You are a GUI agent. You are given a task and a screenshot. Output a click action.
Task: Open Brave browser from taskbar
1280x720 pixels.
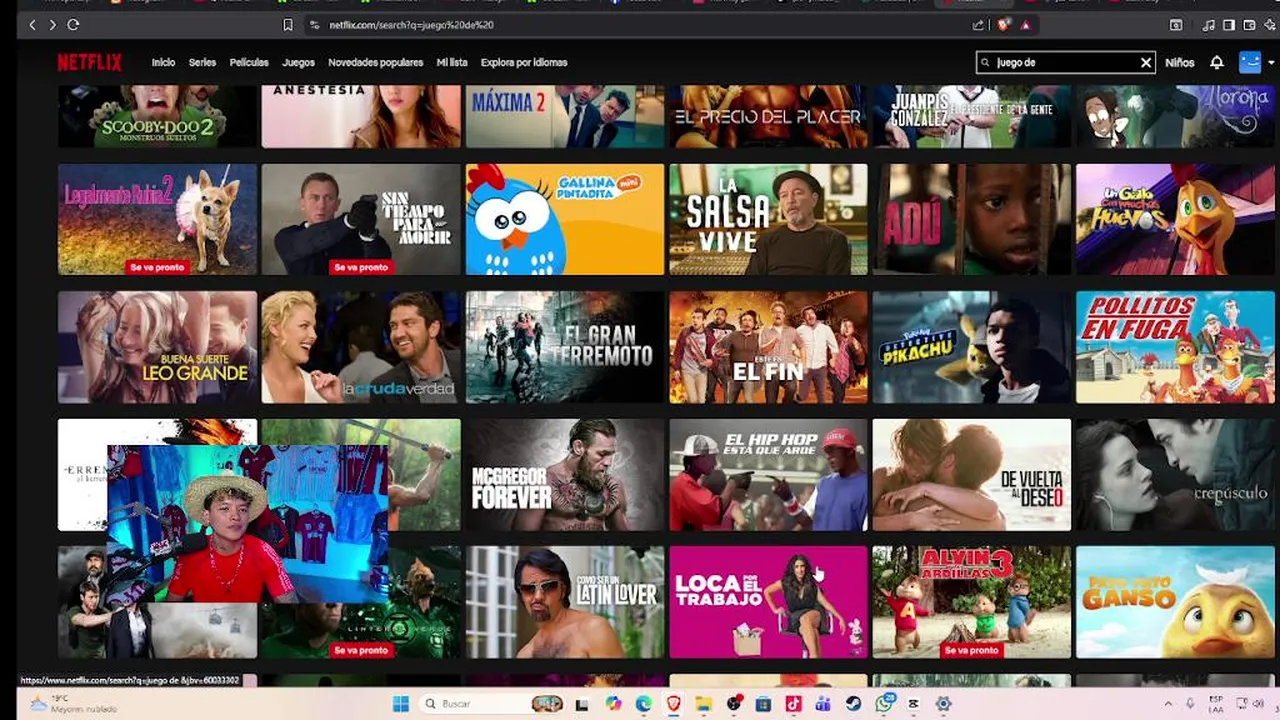coord(674,704)
